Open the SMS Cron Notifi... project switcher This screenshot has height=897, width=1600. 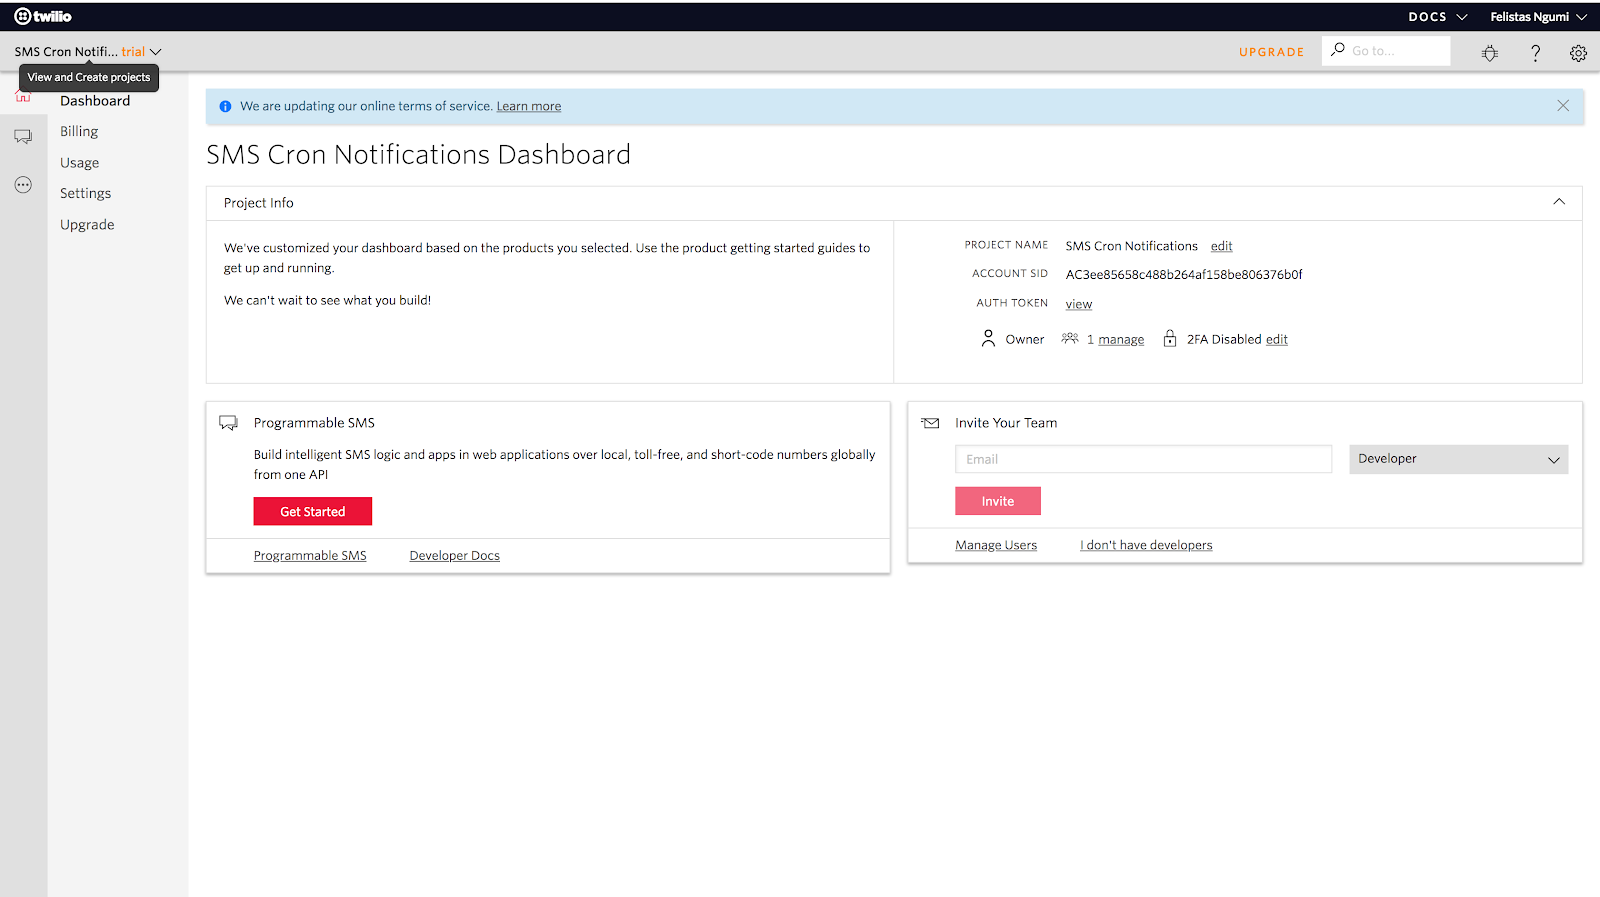(x=88, y=51)
